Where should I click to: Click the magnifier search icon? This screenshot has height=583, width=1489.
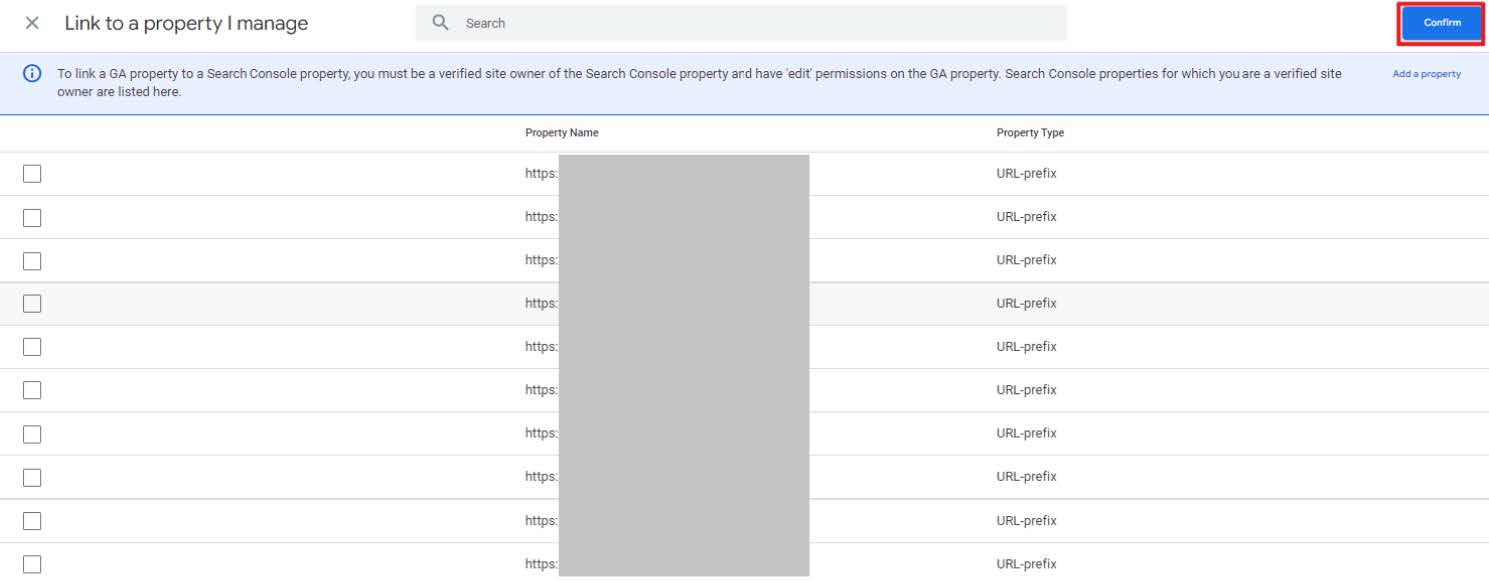440,23
